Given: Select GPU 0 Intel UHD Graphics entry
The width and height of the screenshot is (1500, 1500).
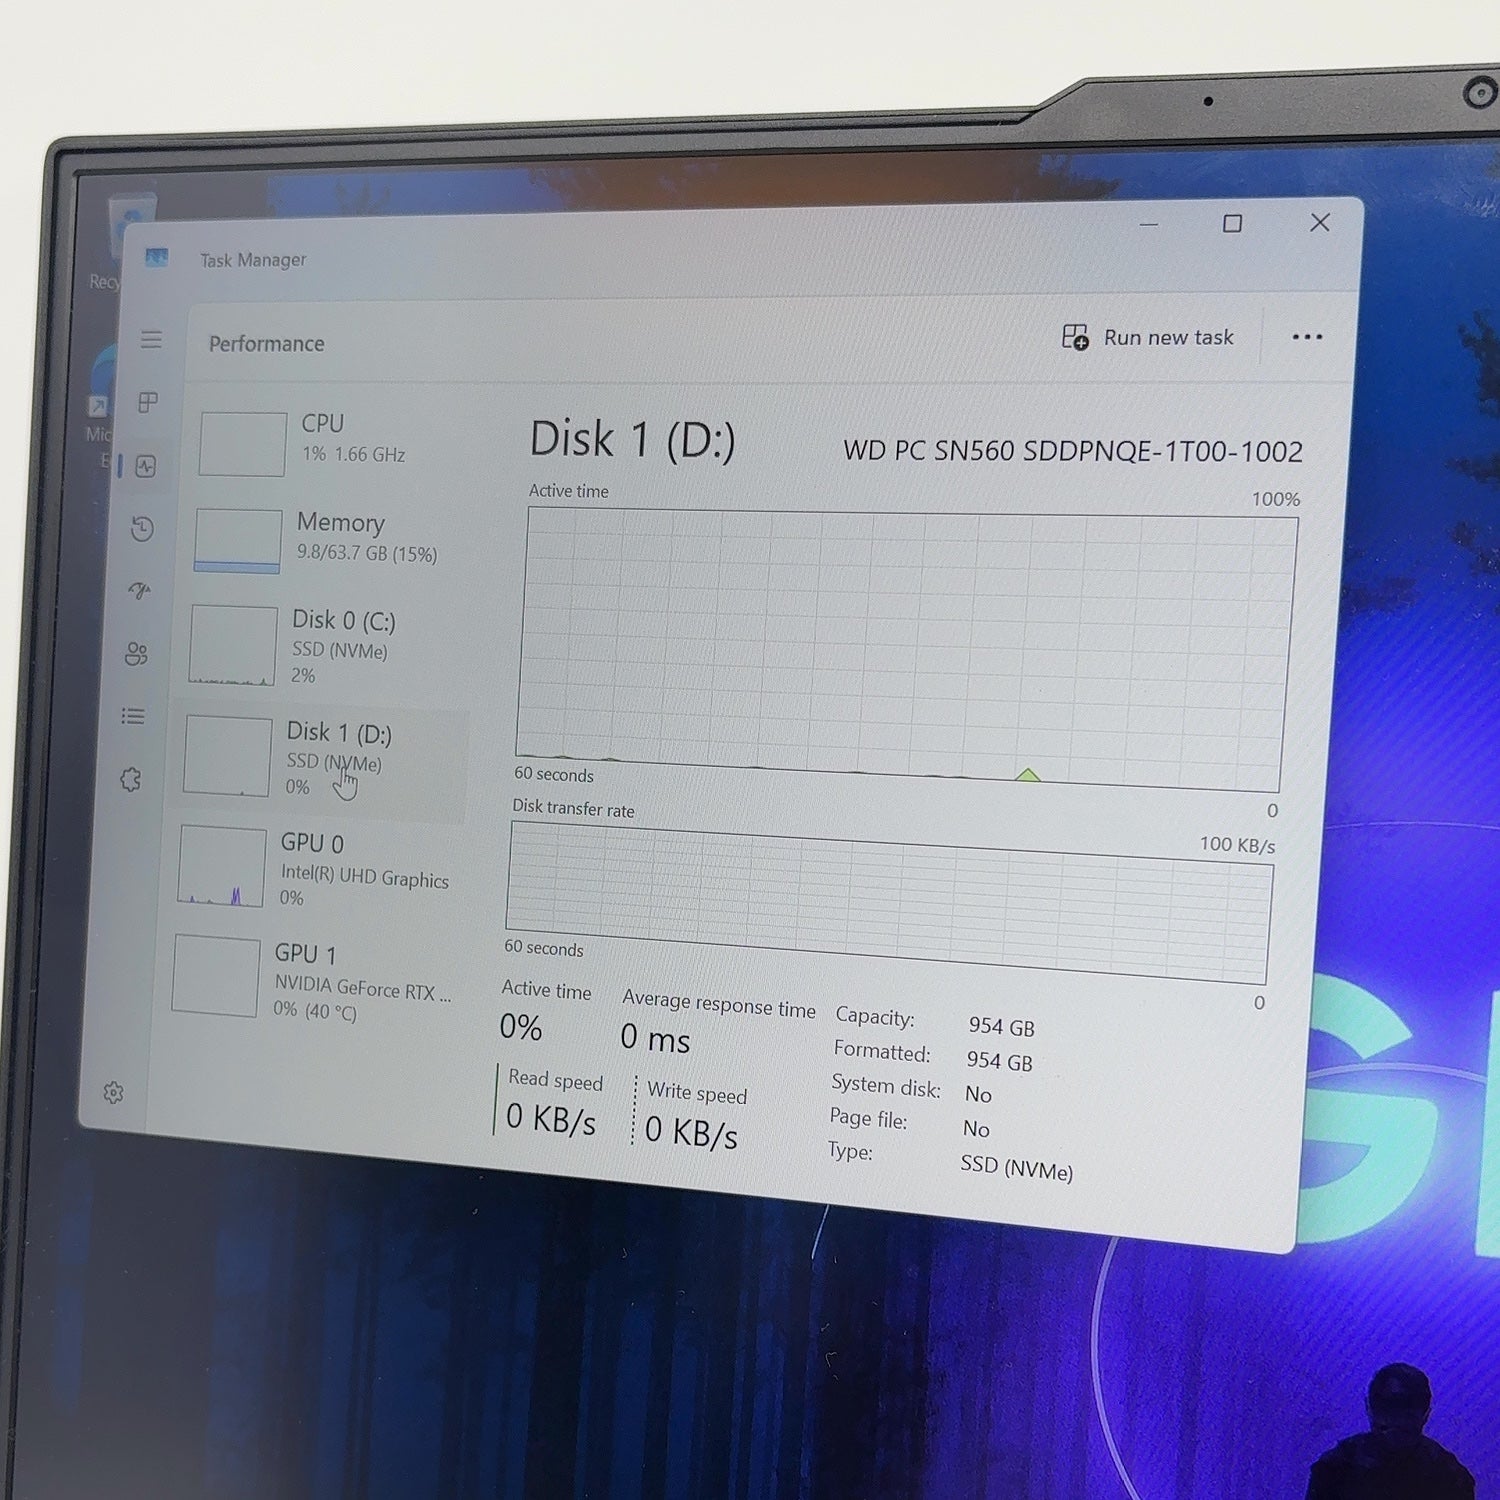Looking at the screenshot, I should 315,868.
